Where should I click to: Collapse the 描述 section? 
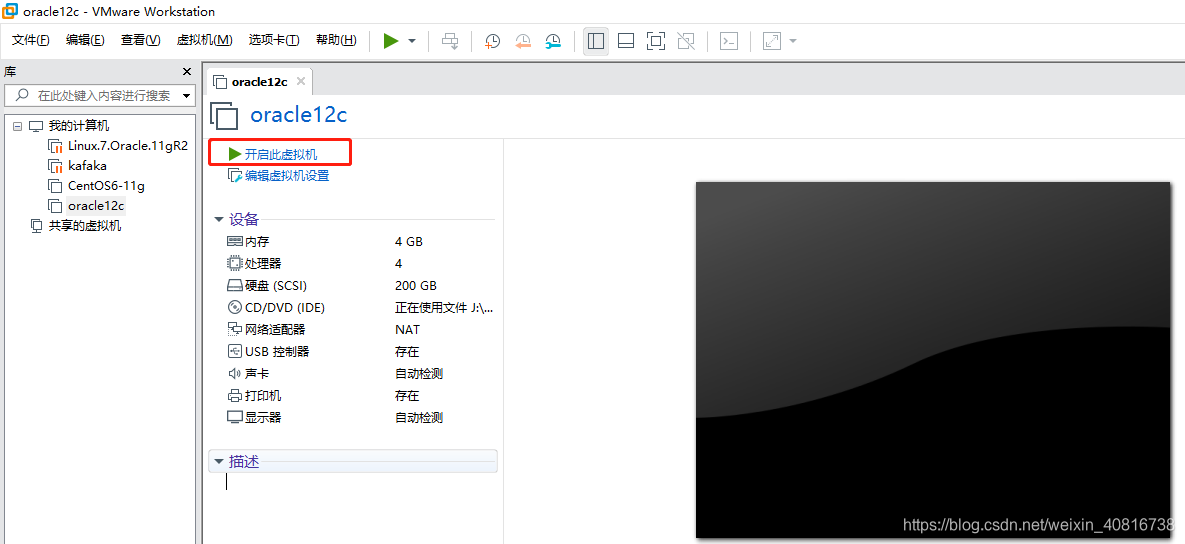tap(219, 461)
